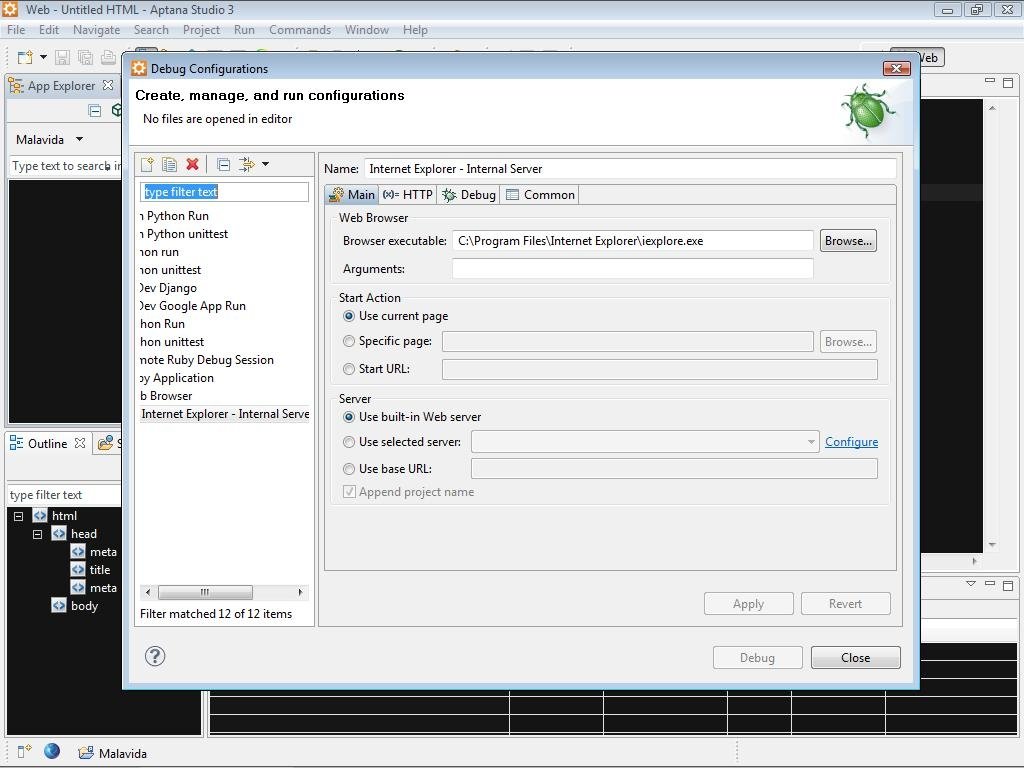Screen dimensions: 1024x768
Task: Click the filter launch configurations icon
Action: [246, 165]
